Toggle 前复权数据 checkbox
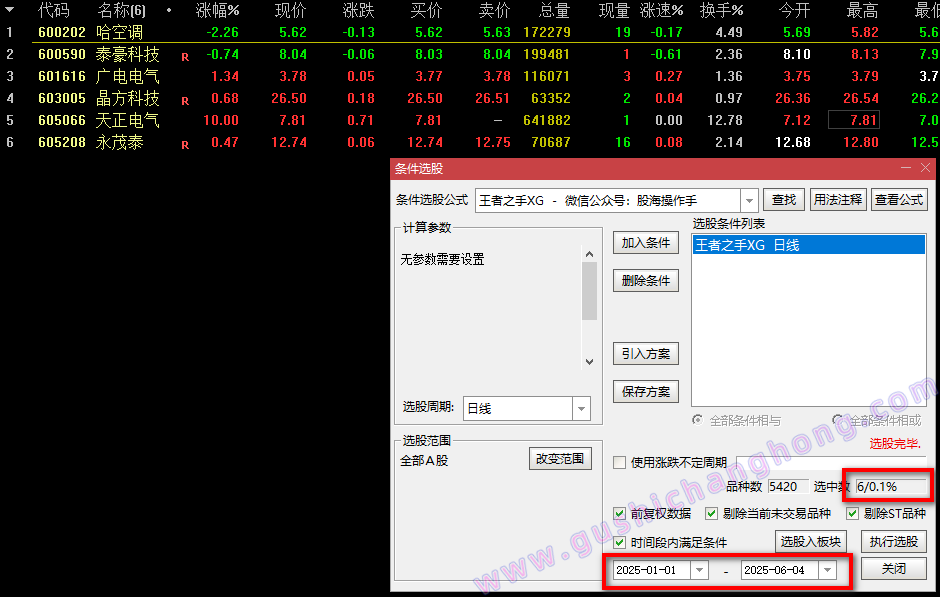This screenshot has height=597, width=940. 619,514
